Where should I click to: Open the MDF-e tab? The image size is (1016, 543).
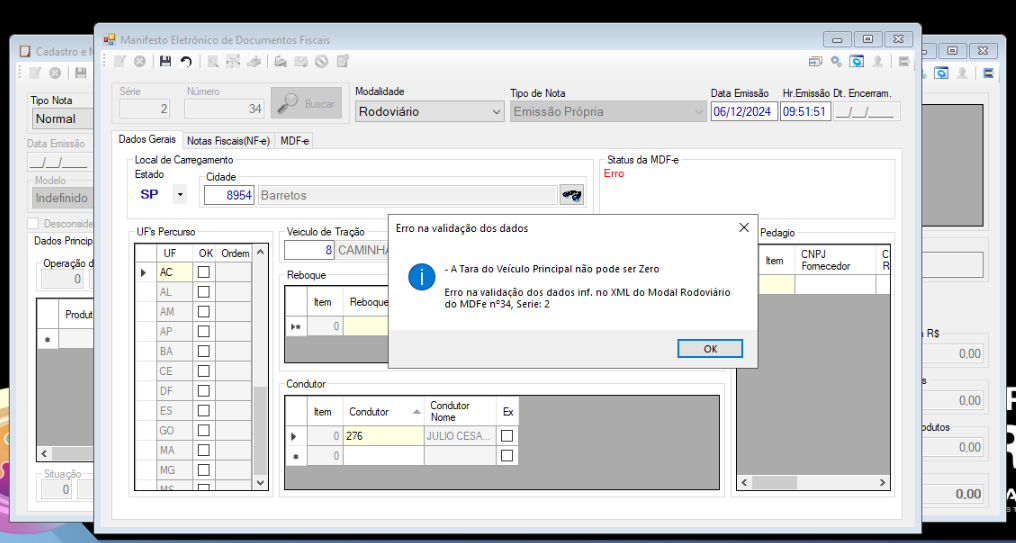point(294,141)
